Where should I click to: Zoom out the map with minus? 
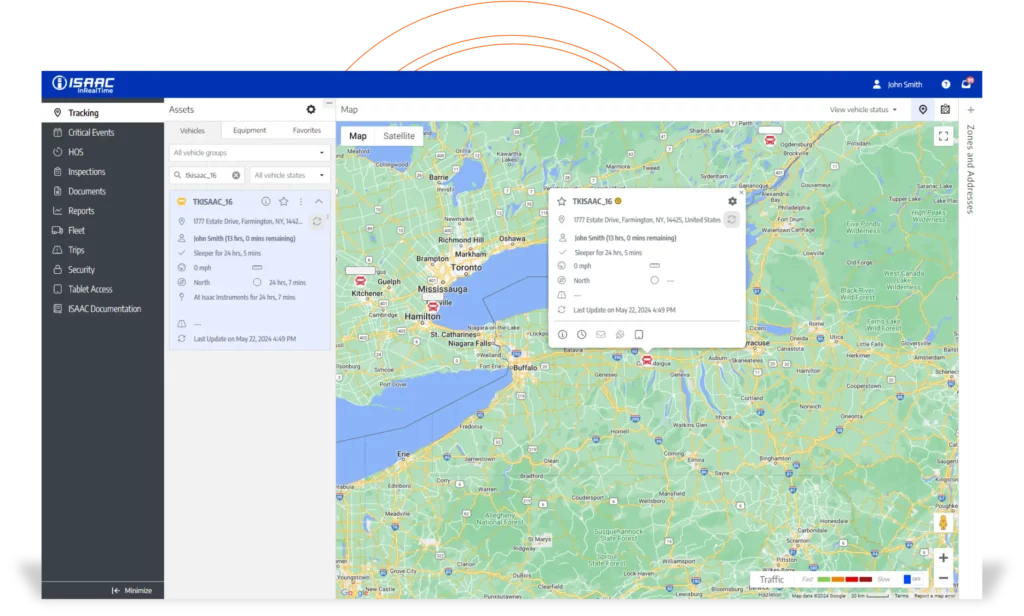(943, 578)
